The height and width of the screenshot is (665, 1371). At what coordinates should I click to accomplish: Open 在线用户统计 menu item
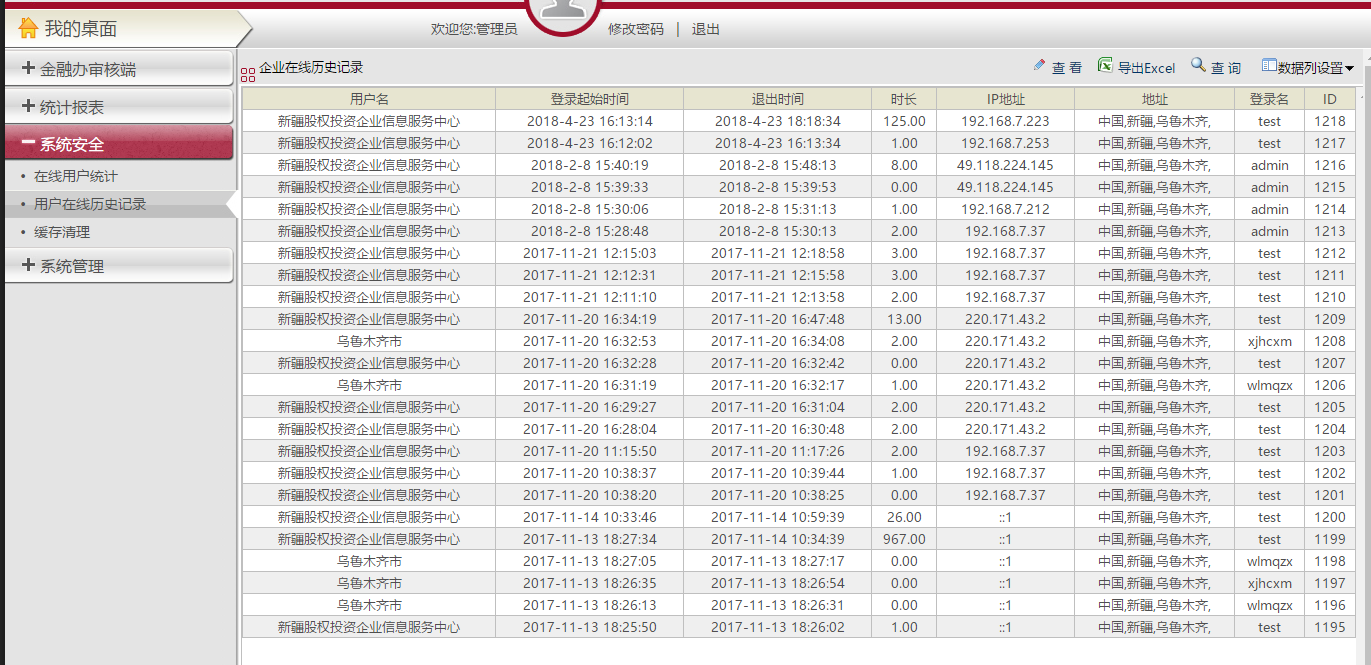click(76, 176)
